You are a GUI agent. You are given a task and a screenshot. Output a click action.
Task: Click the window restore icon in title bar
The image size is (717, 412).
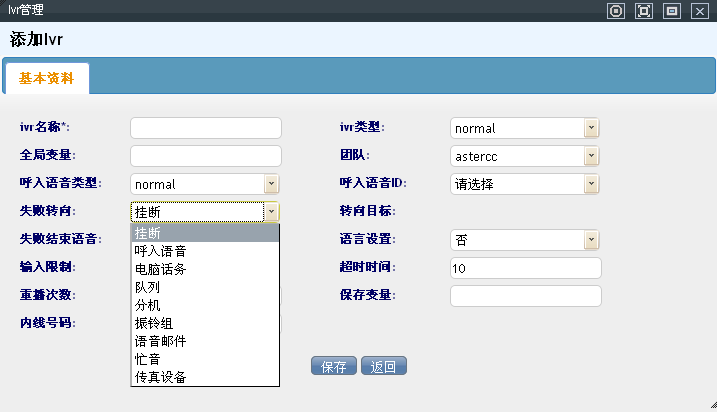tap(672, 11)
